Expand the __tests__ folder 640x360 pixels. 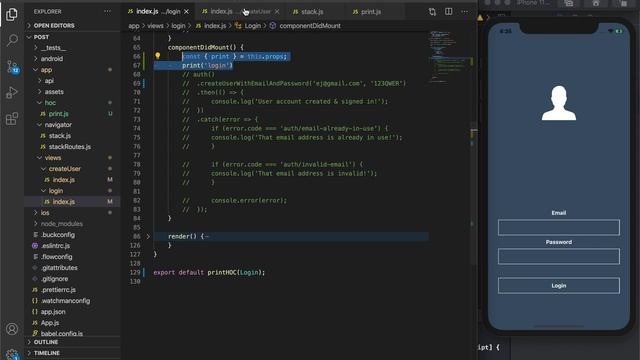53,48
